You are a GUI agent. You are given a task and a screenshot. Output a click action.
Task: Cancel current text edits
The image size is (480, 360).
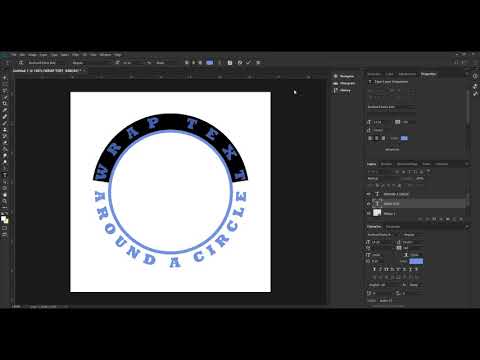(x=240, y=62)
